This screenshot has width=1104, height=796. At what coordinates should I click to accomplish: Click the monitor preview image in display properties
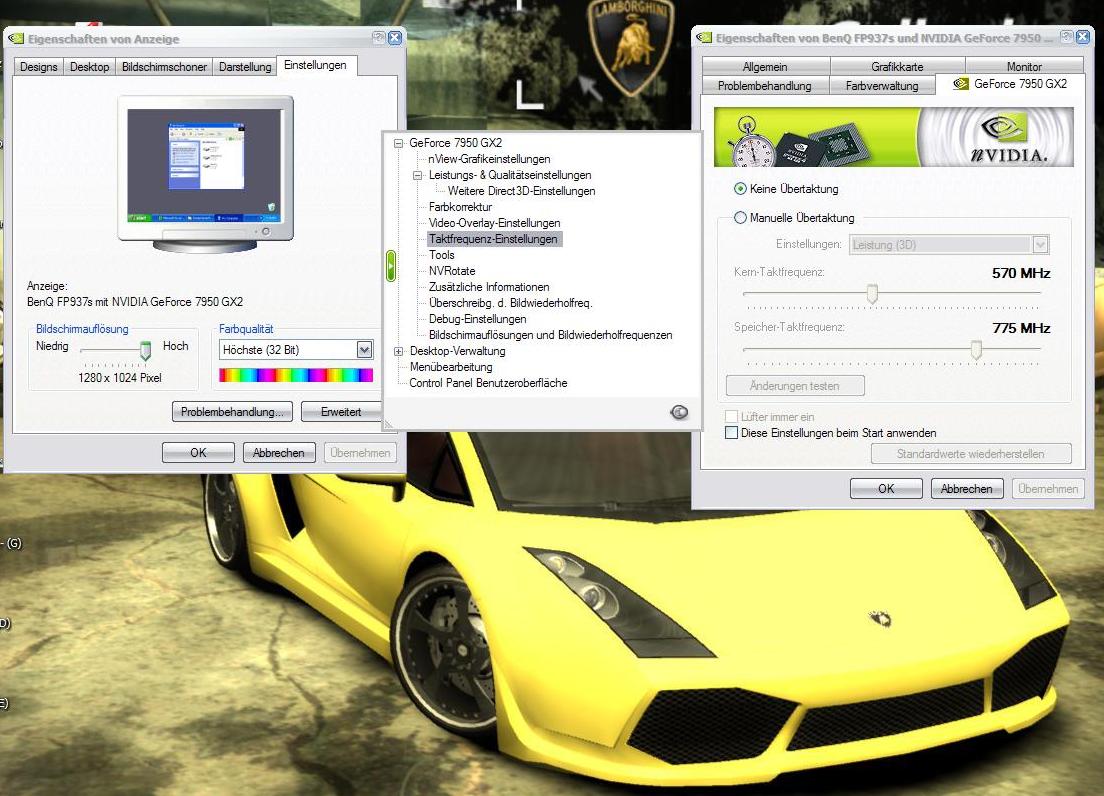(x=206, y=174)
